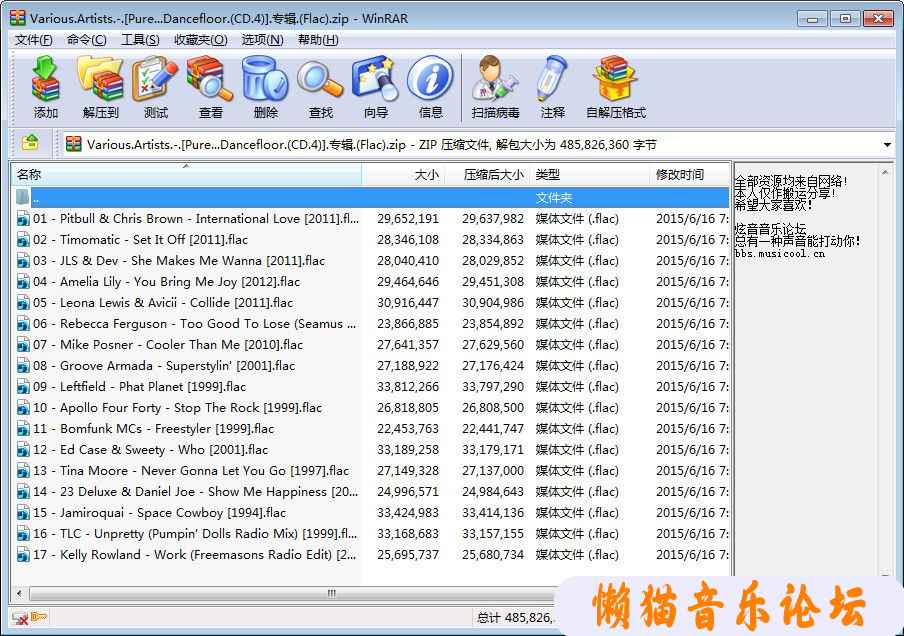The width and height of the screenshot is (904, 636).
Task: Click file icon of 05 - Leona Lewis track
Action: pyautogui.click(x=23, y=303)
